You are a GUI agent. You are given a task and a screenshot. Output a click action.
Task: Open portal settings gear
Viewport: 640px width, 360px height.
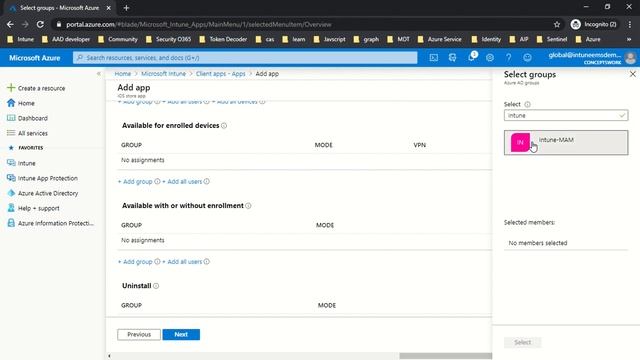pyautogui.click(x=490, y=58)
